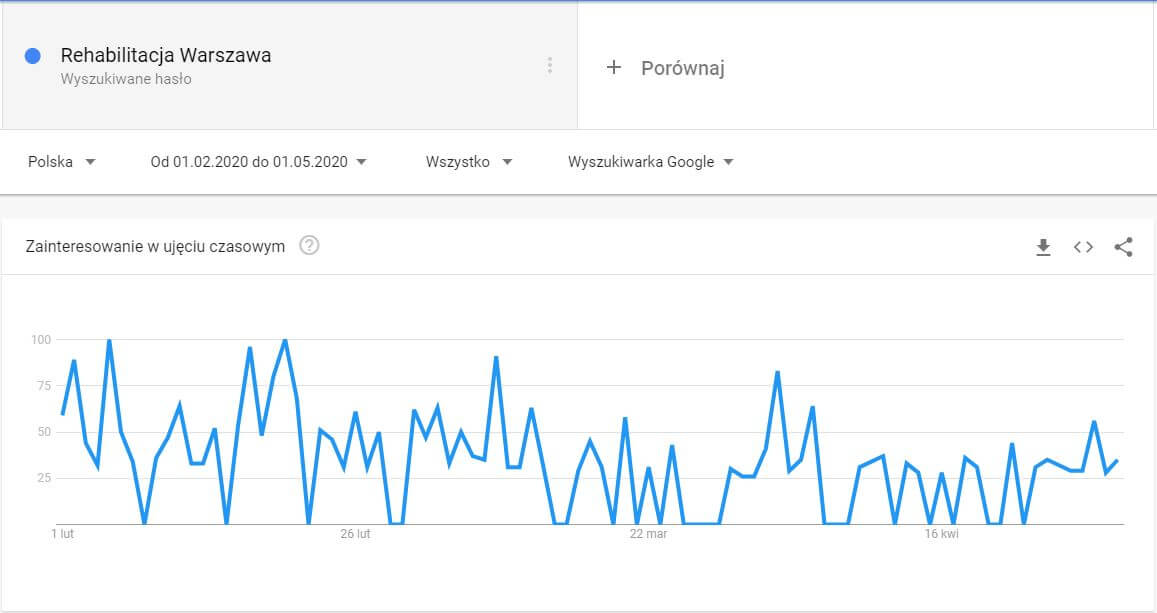Click the Zainteresowanie w ujęciu czasowym heading
The width and height of the screenshot is (1157, 613).
(155, 246)
